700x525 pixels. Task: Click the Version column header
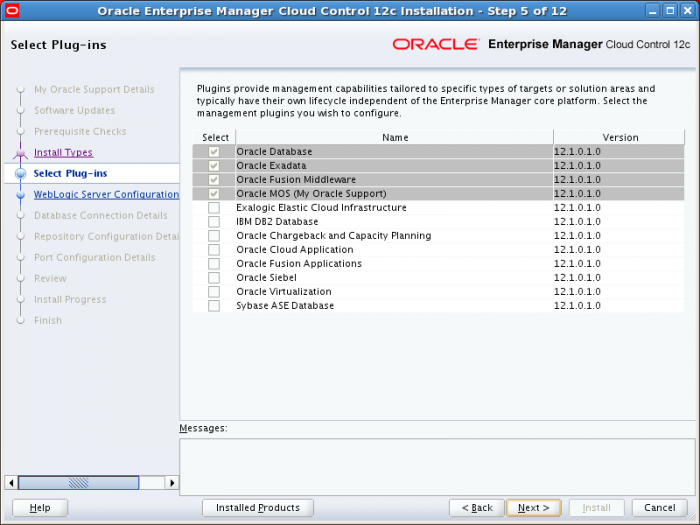(x=619, y=138)
